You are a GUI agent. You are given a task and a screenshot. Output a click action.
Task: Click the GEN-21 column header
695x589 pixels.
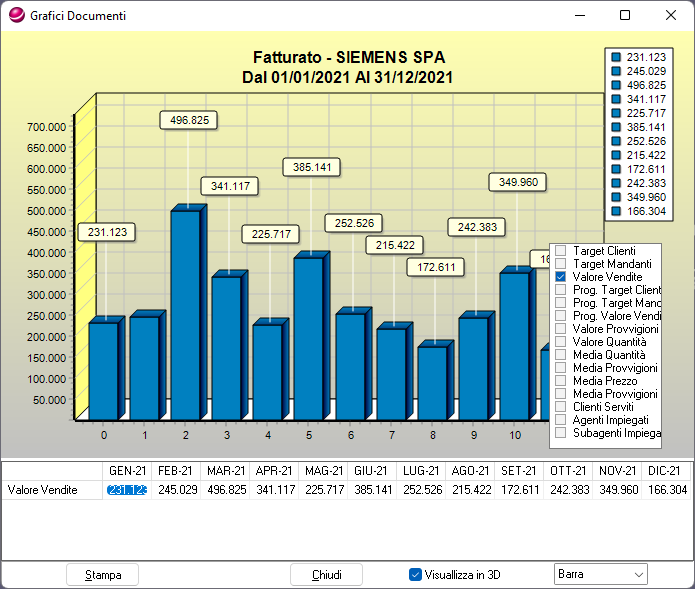click(x=127, y=471)
